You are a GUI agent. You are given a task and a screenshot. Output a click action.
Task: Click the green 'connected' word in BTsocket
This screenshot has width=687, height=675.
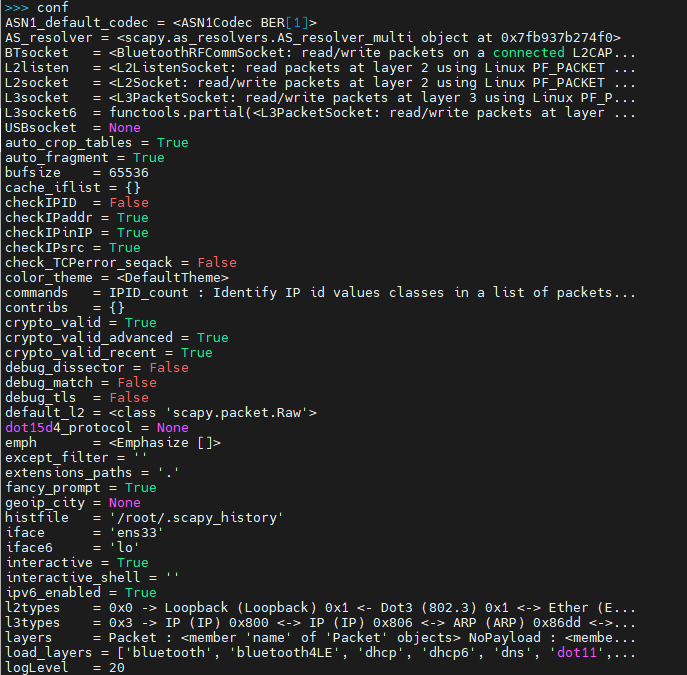click(528, 53)
